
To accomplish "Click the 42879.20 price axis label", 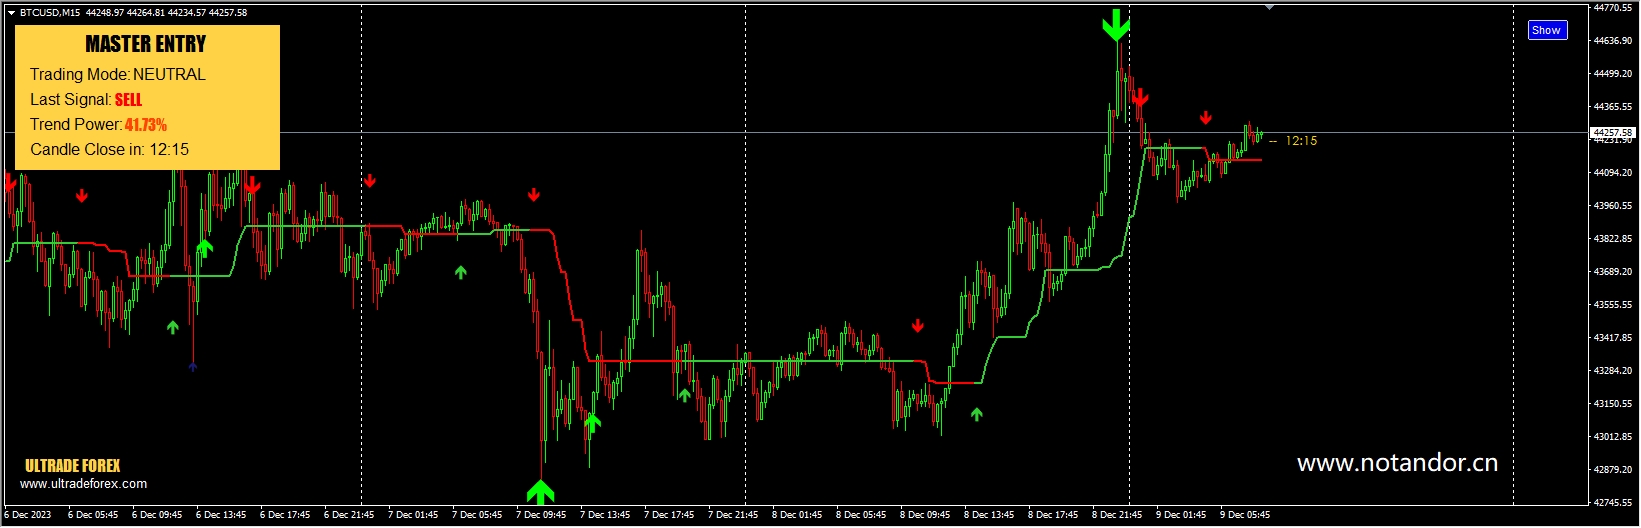I will pos(1613,470).
